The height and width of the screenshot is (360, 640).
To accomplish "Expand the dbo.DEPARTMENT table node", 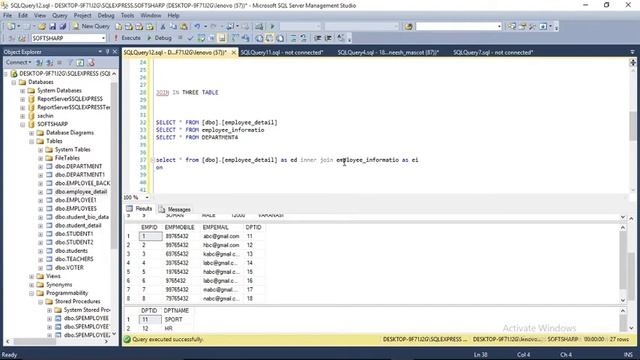I will pyautogui.click(x=40, y=167).
